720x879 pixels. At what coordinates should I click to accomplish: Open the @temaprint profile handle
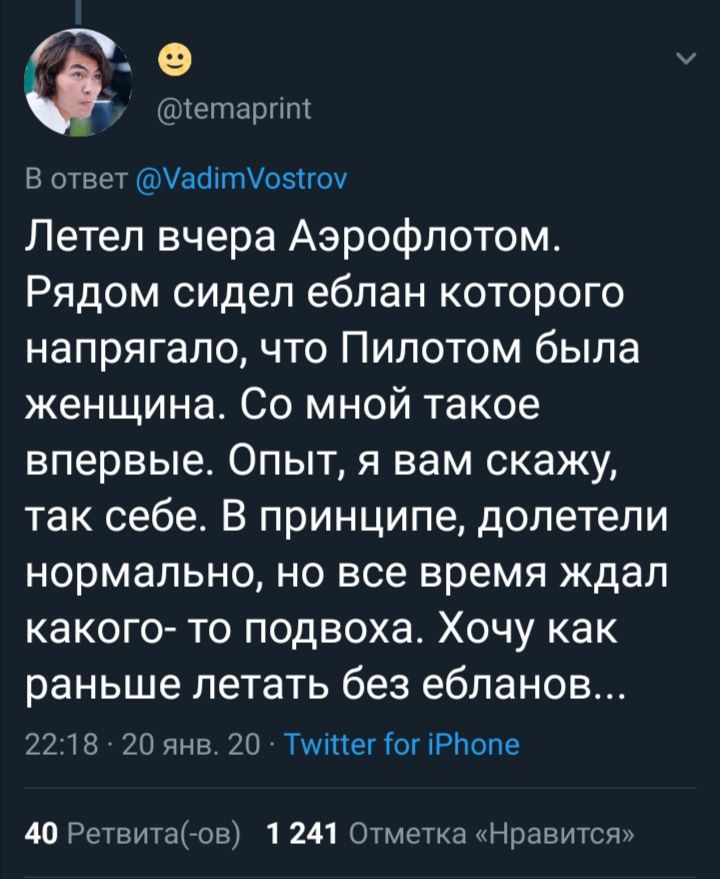pos(234,102)
